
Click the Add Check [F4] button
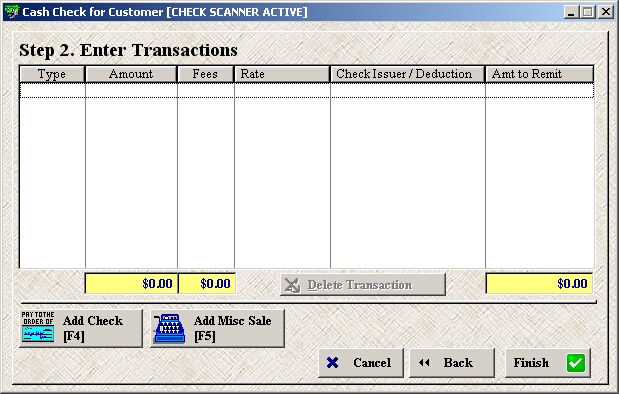click(x=81, y=328)
